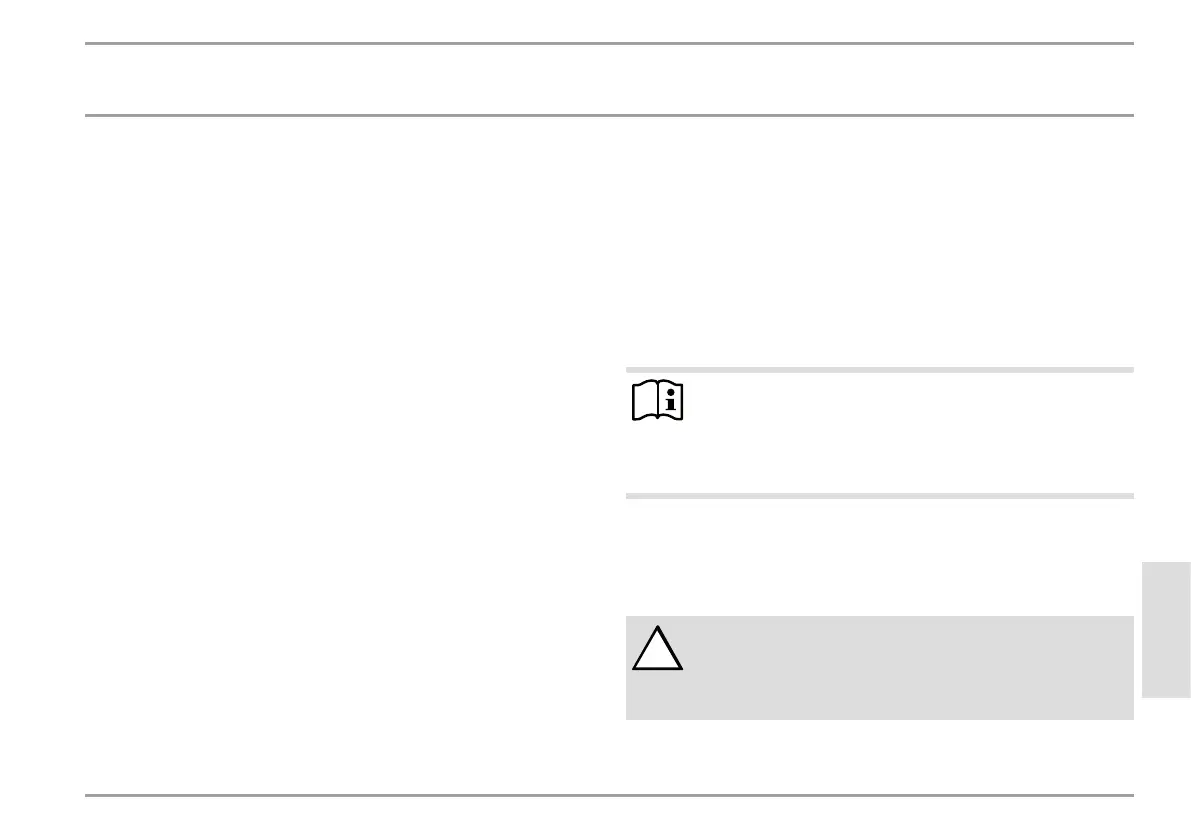
Task: Click the bottom footer horizontal line
Action: coord(609,795)
